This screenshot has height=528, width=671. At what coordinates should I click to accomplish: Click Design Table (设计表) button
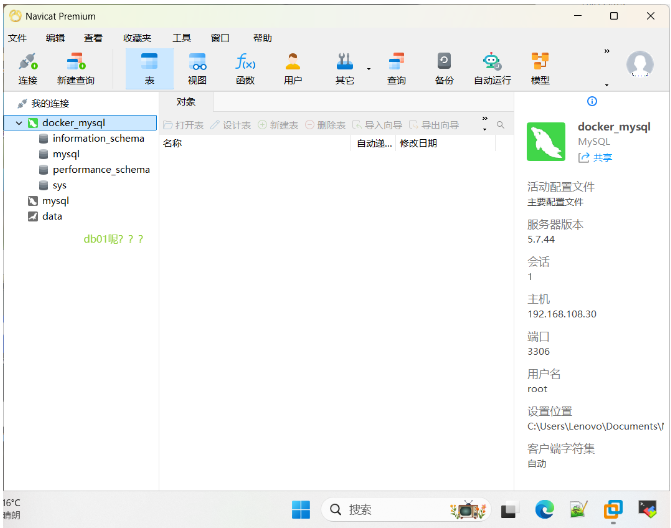pos(230,125)
